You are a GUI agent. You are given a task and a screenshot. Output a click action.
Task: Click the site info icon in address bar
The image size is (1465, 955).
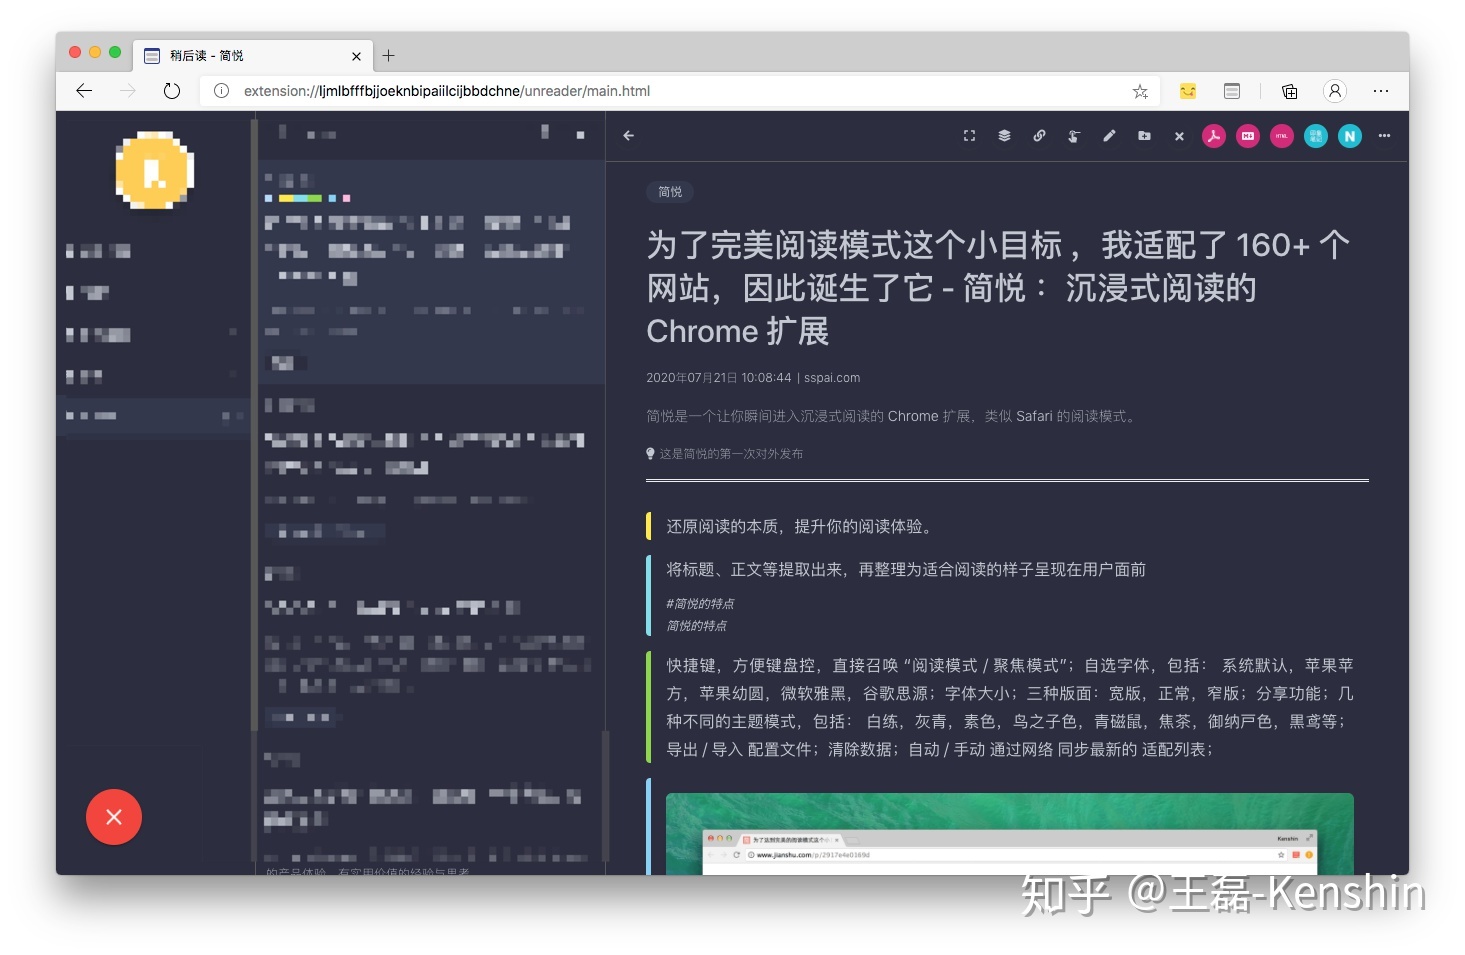coord(221,91)
